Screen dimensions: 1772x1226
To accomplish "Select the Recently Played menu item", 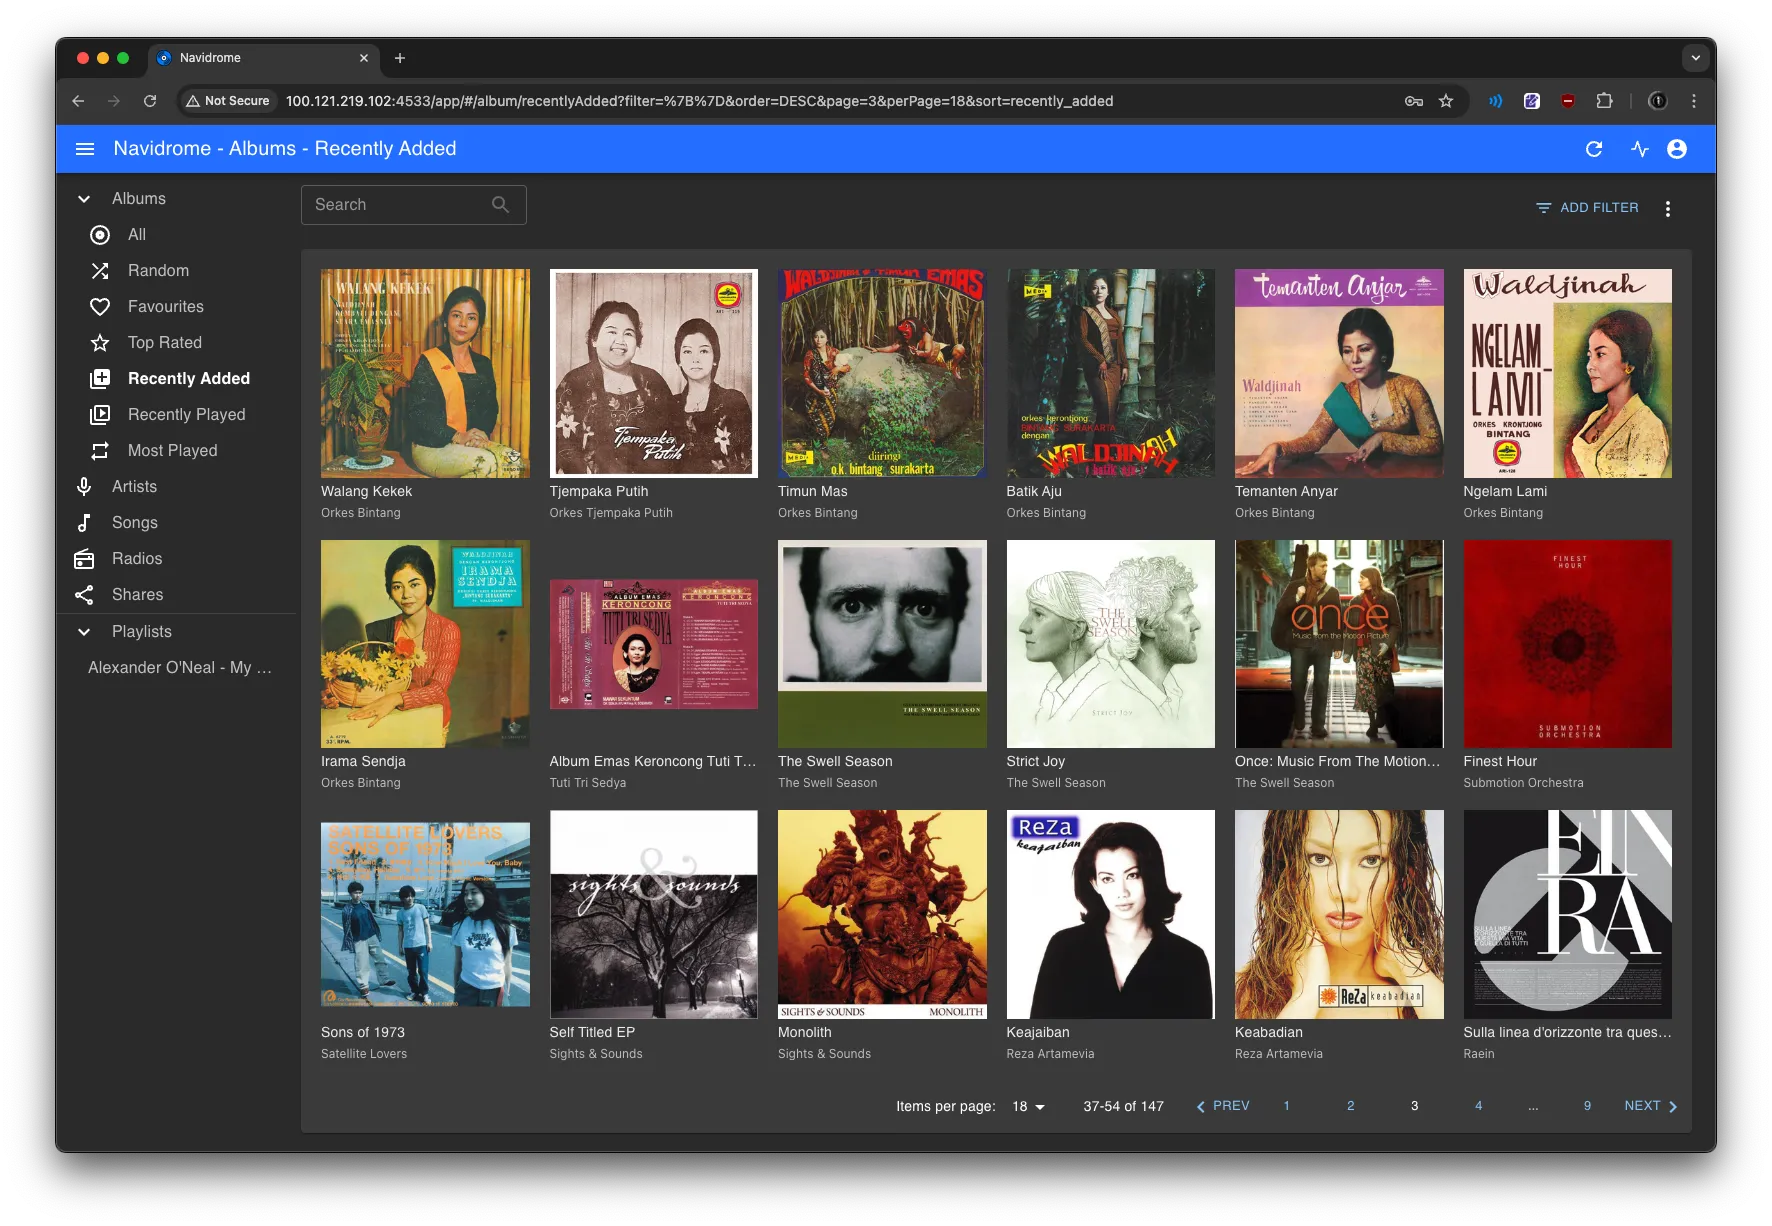I will tap(186, 415).
